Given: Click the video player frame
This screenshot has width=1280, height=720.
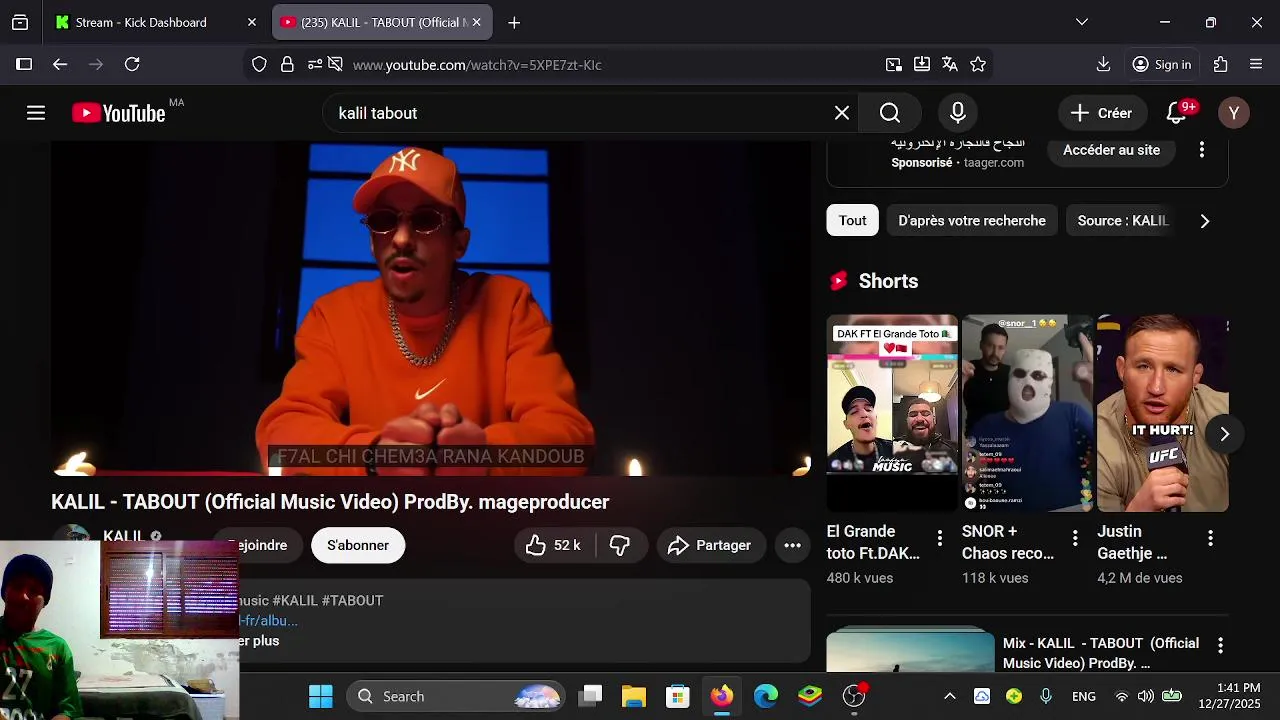Looking at the screenshot, I should [x=431, y=310].
